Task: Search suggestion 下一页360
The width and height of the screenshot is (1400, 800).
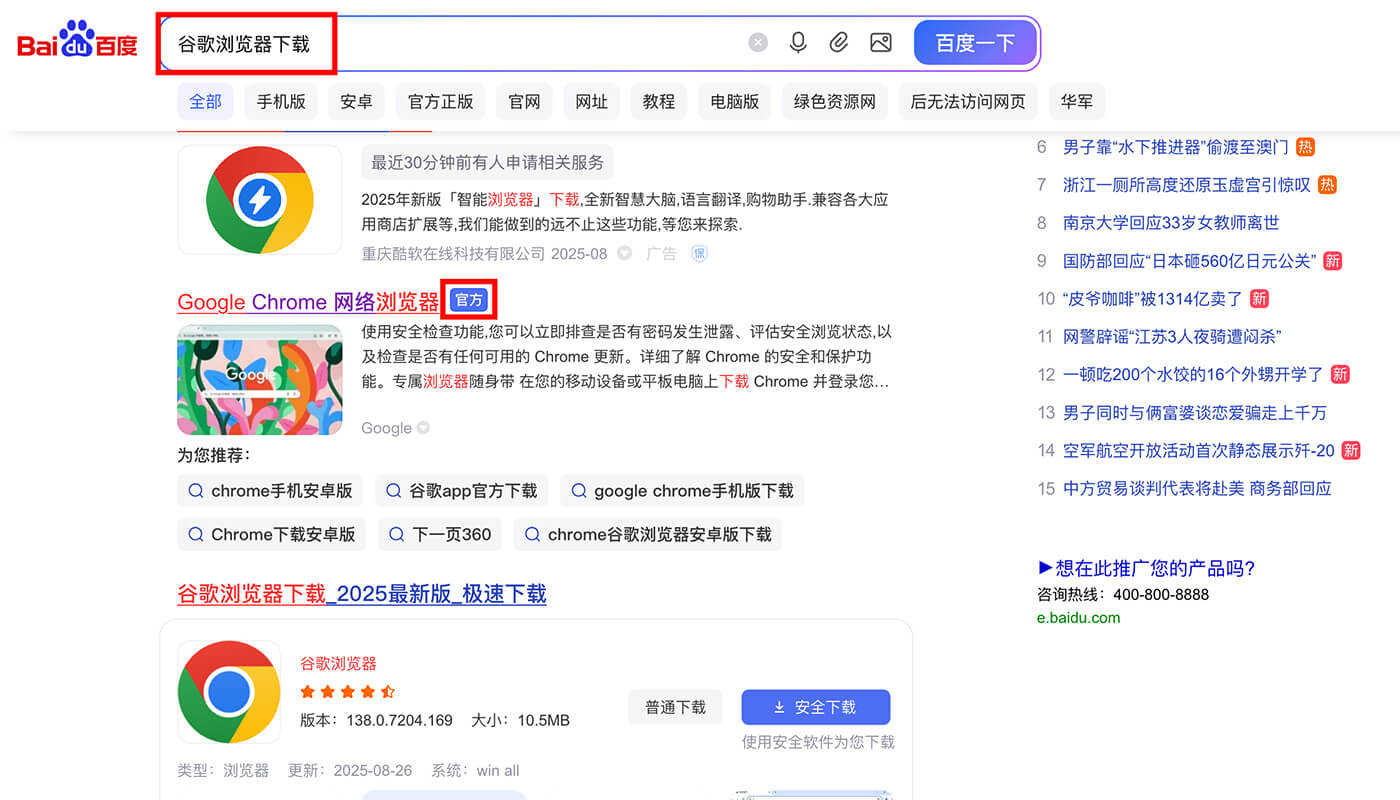Action: [x=440, y=534]
